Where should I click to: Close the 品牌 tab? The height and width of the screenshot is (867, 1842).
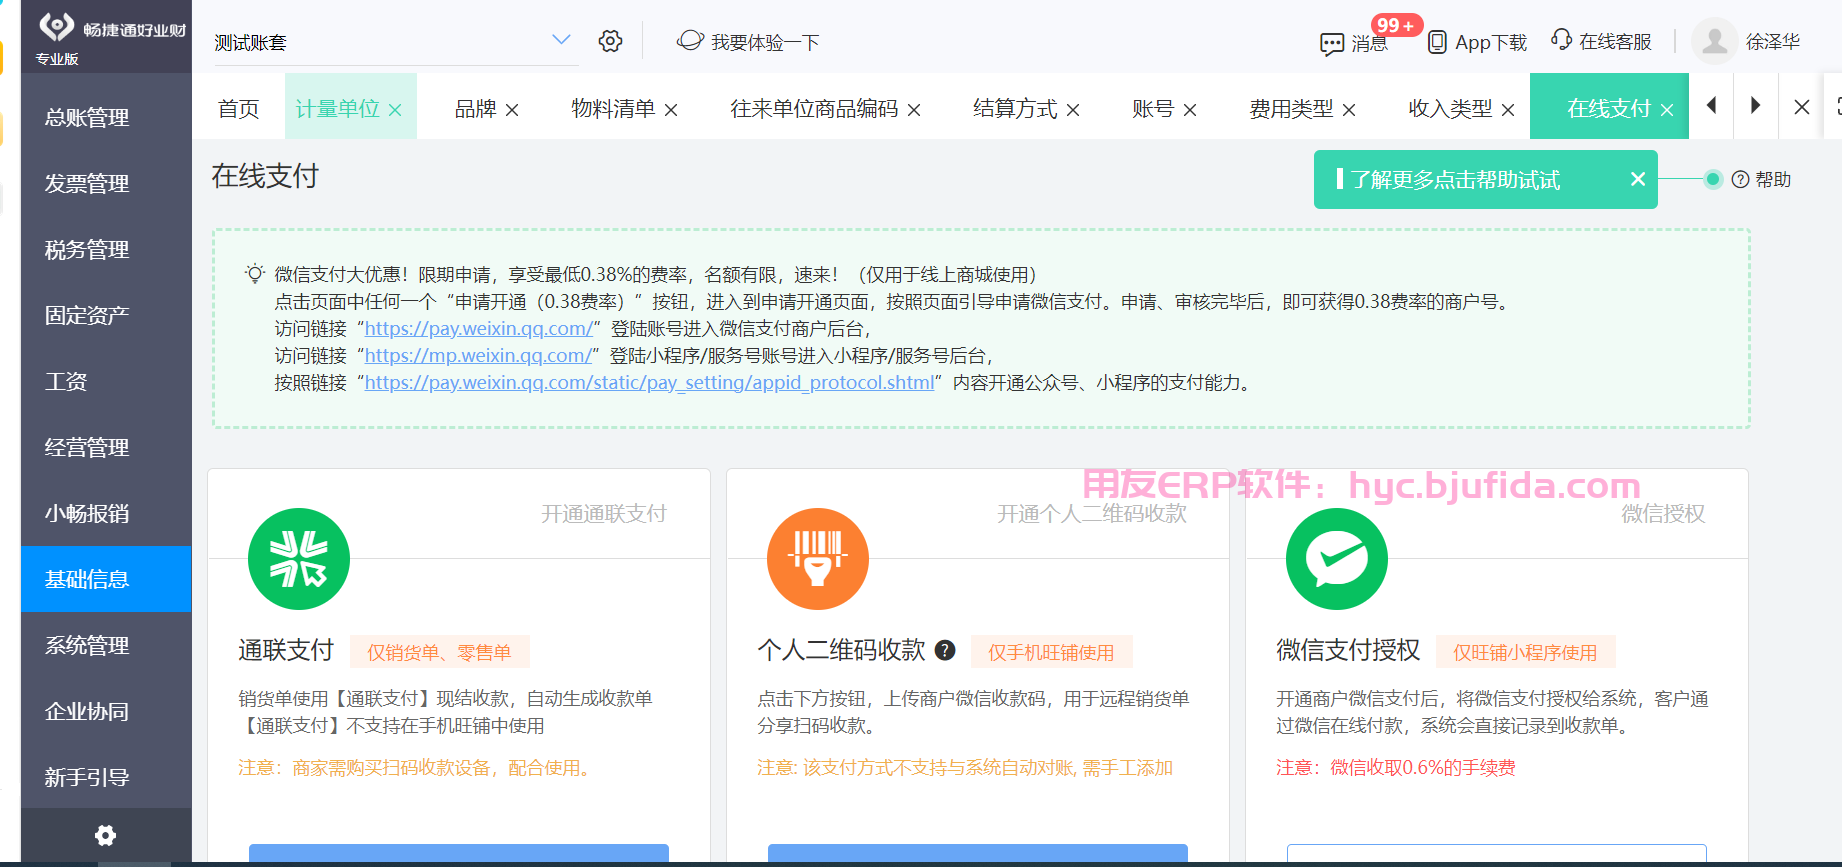pos(512,110)
